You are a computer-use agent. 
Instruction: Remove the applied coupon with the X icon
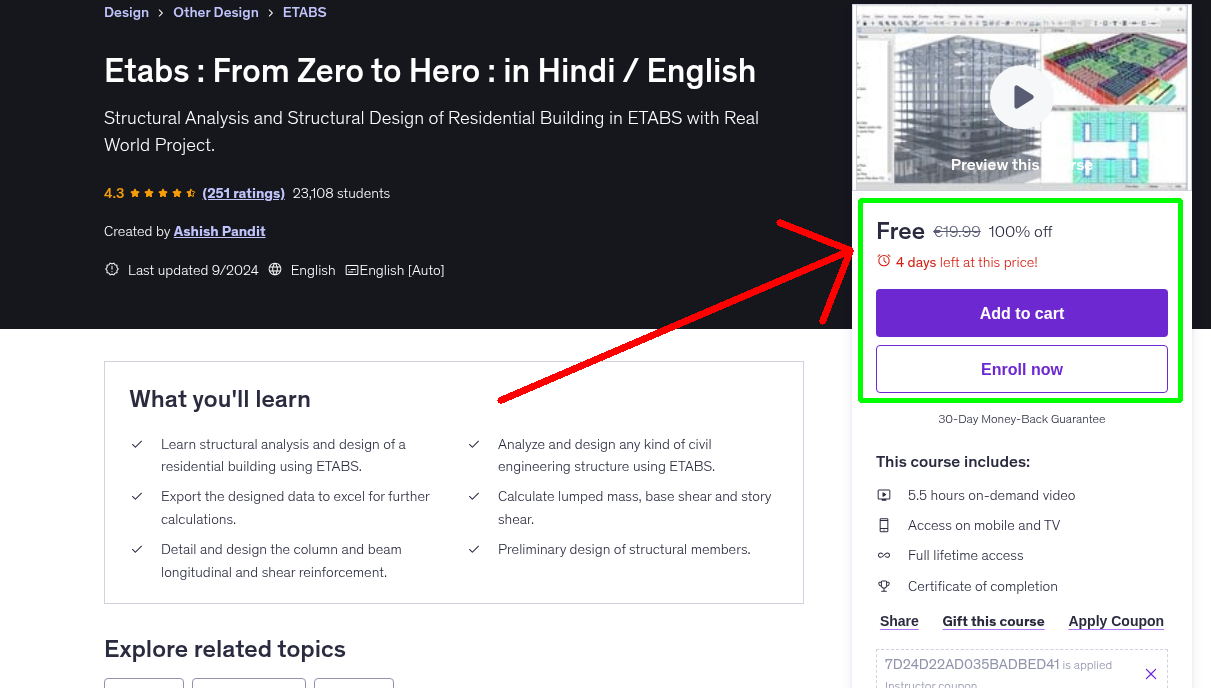tap(1150, 674)
